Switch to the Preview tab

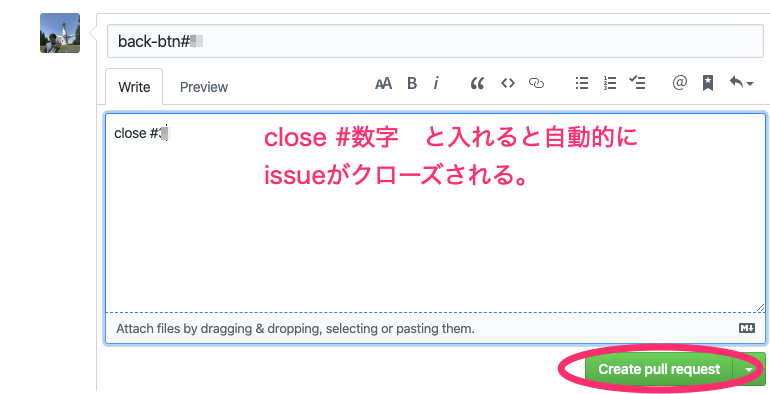pos(204,87)
